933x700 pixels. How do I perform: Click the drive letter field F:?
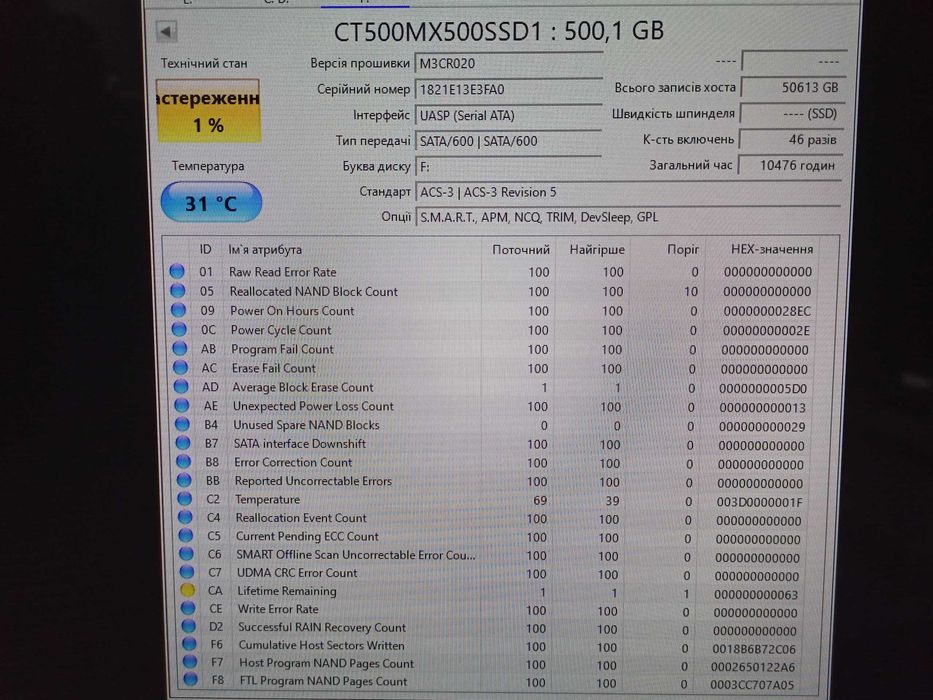[x=509, y=167]
